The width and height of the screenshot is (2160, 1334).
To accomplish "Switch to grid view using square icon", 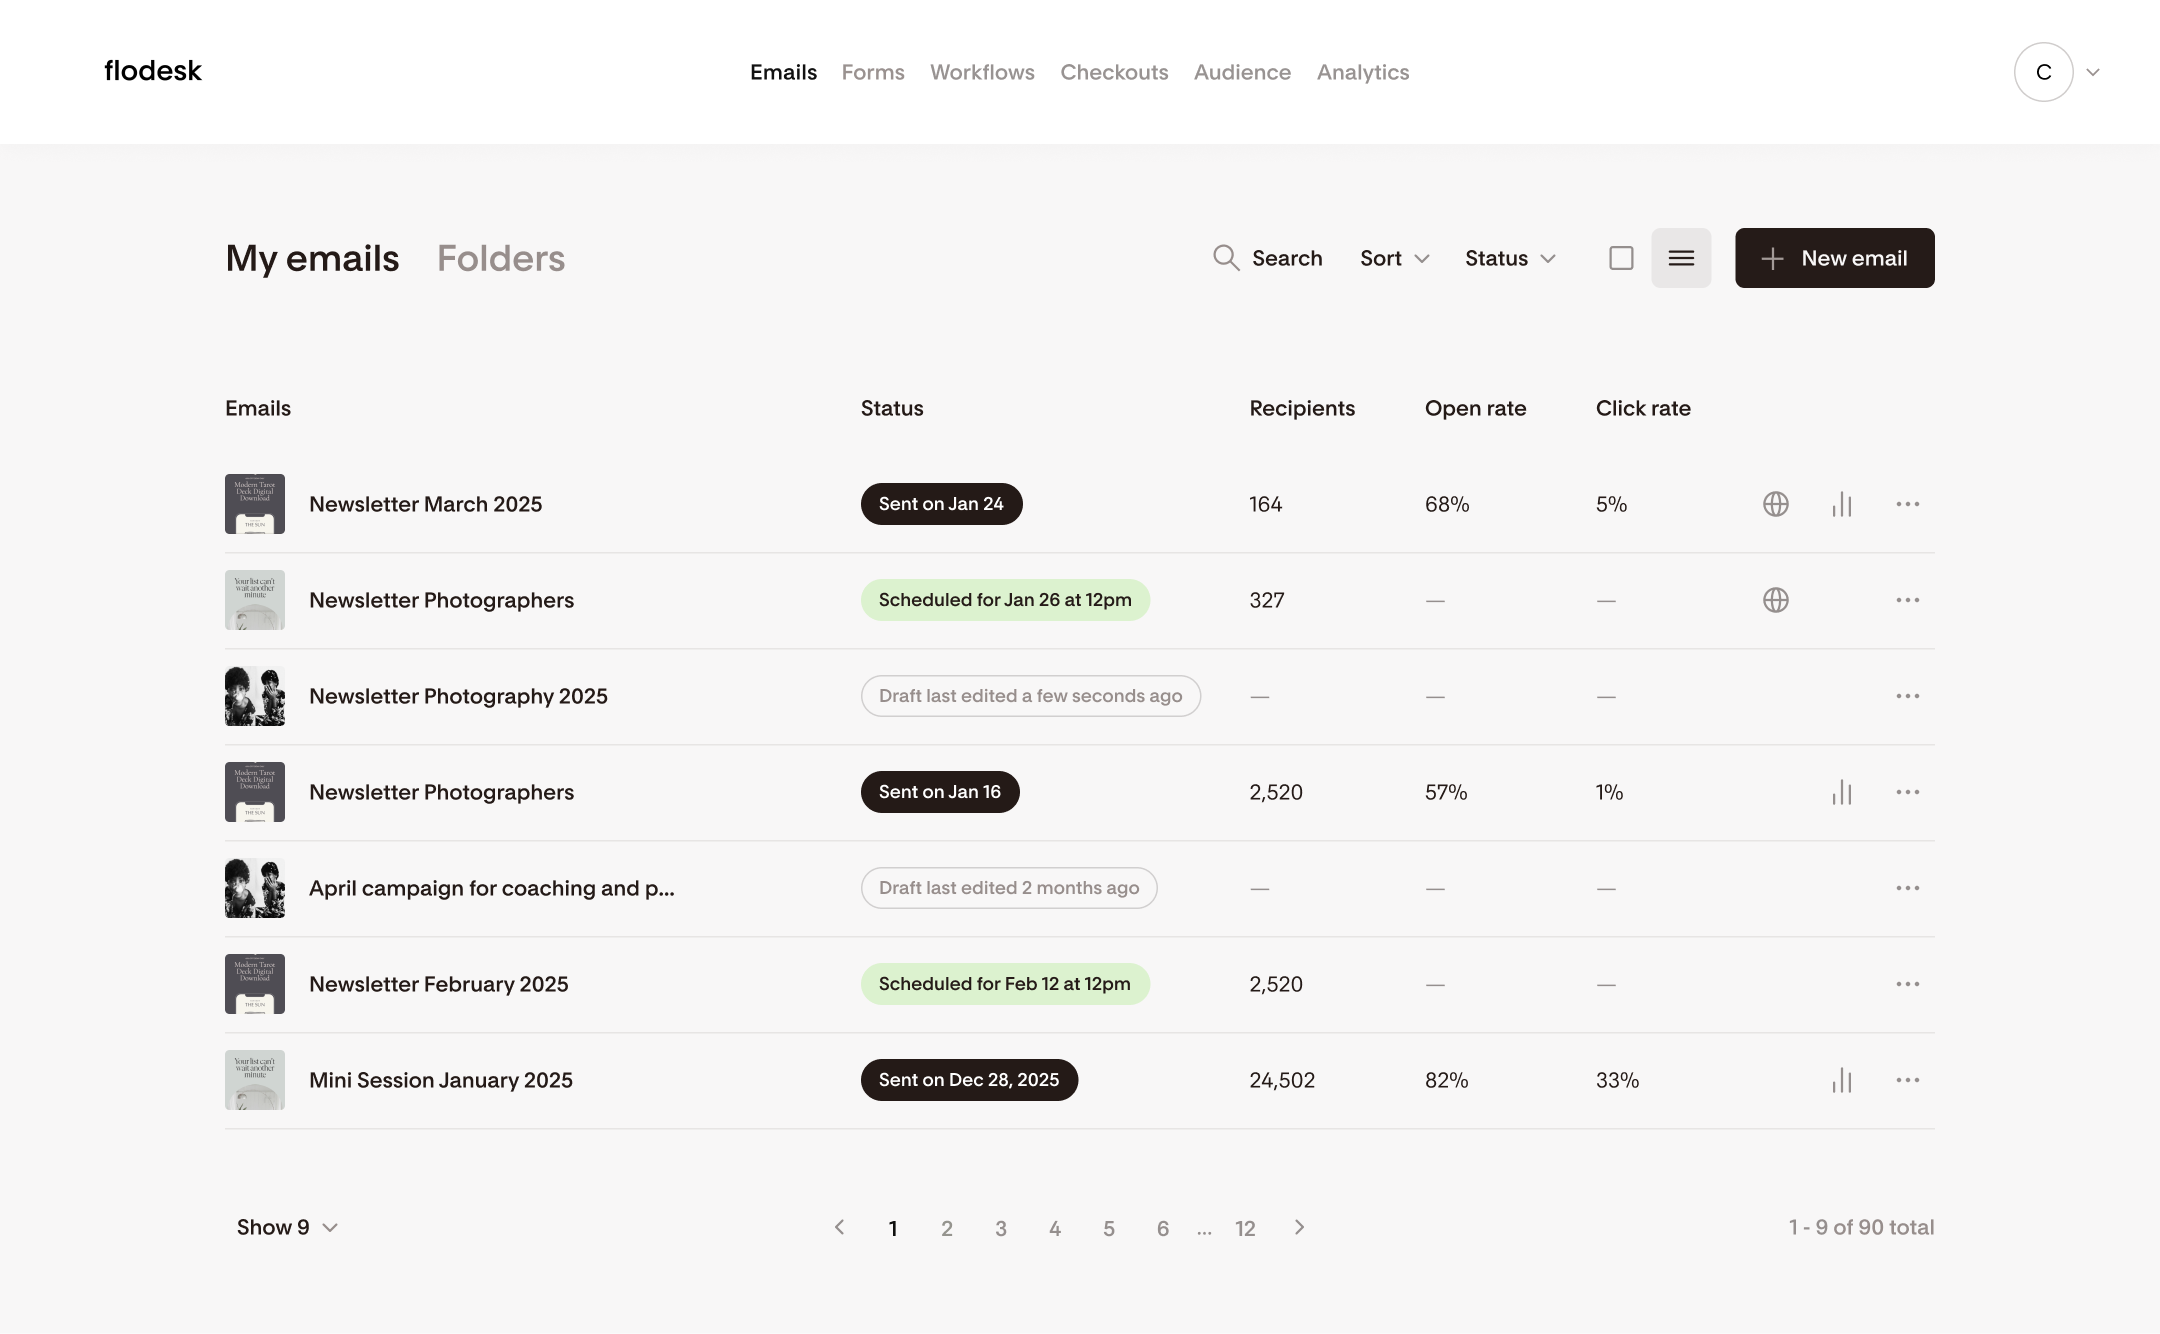I will (x=1621, y=258).
